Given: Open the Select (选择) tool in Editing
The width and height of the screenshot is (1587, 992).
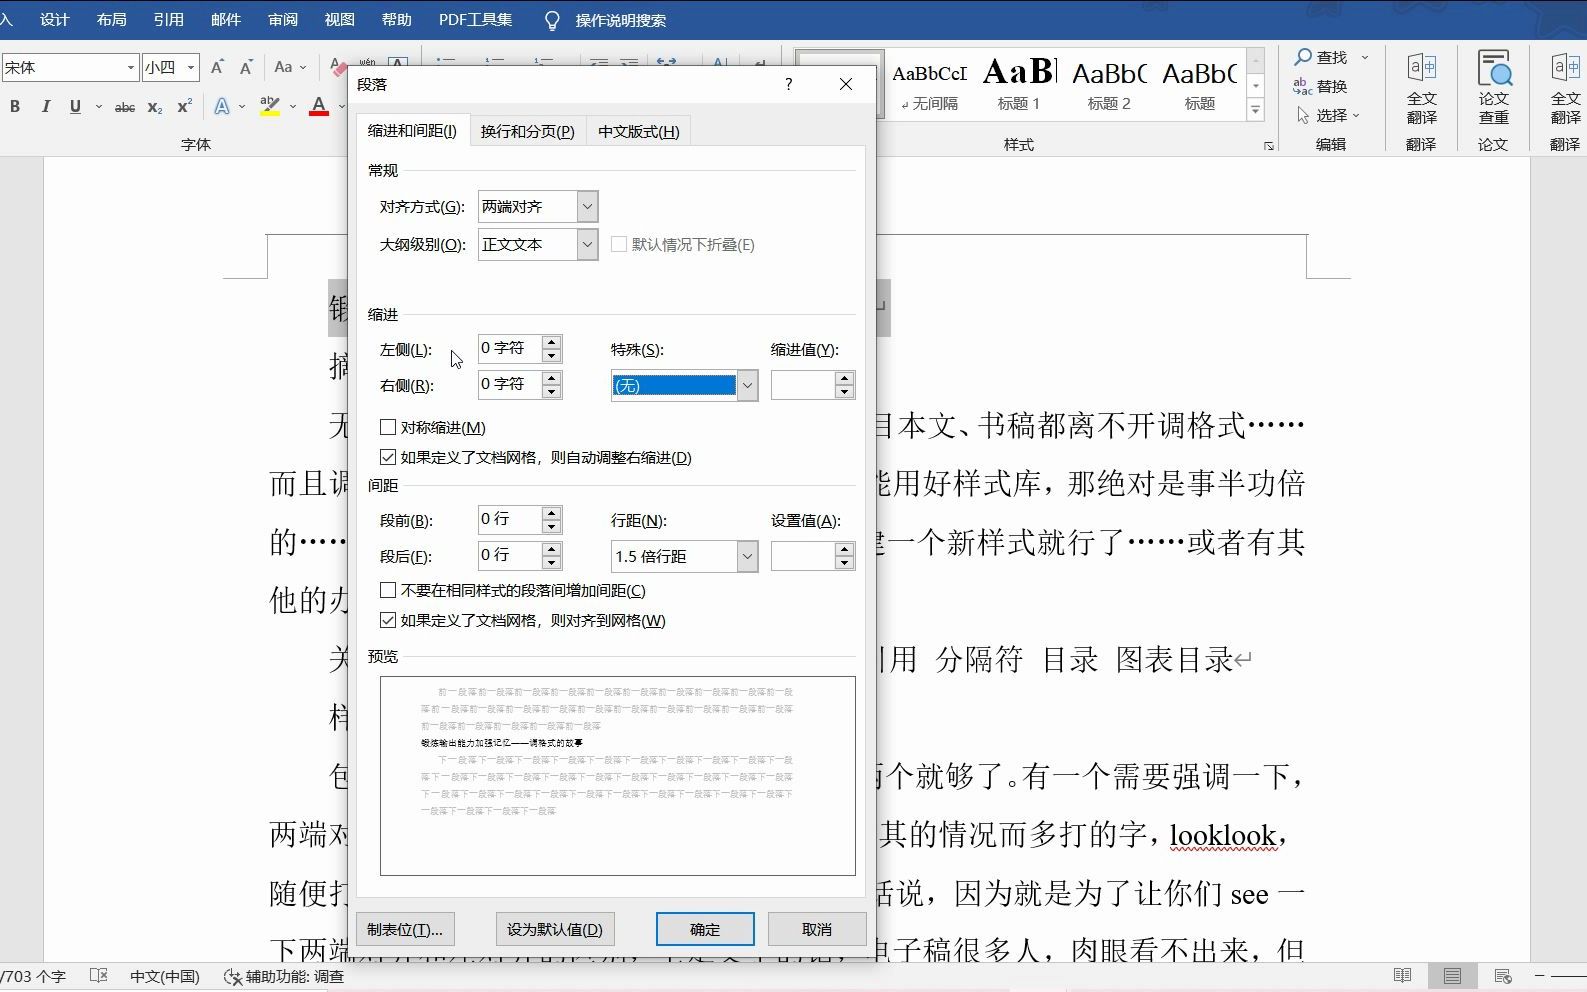Looking at the screenshot, I should pyautogui.click(x=1329, y=115).
